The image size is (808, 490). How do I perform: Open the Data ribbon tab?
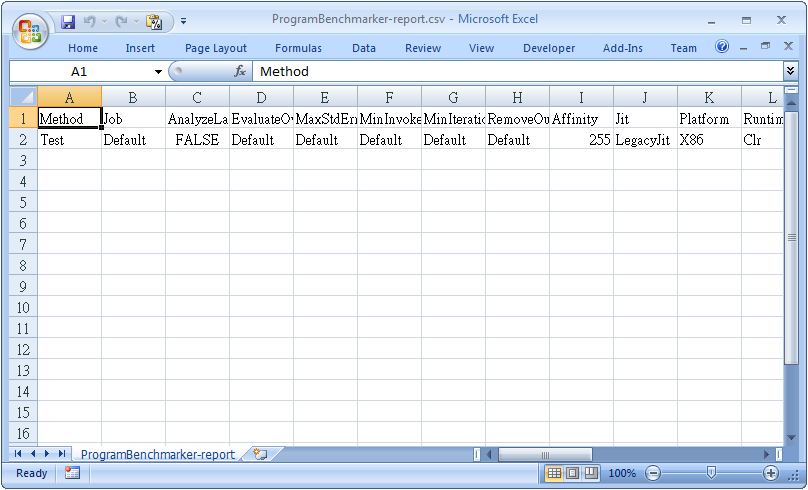363,48
